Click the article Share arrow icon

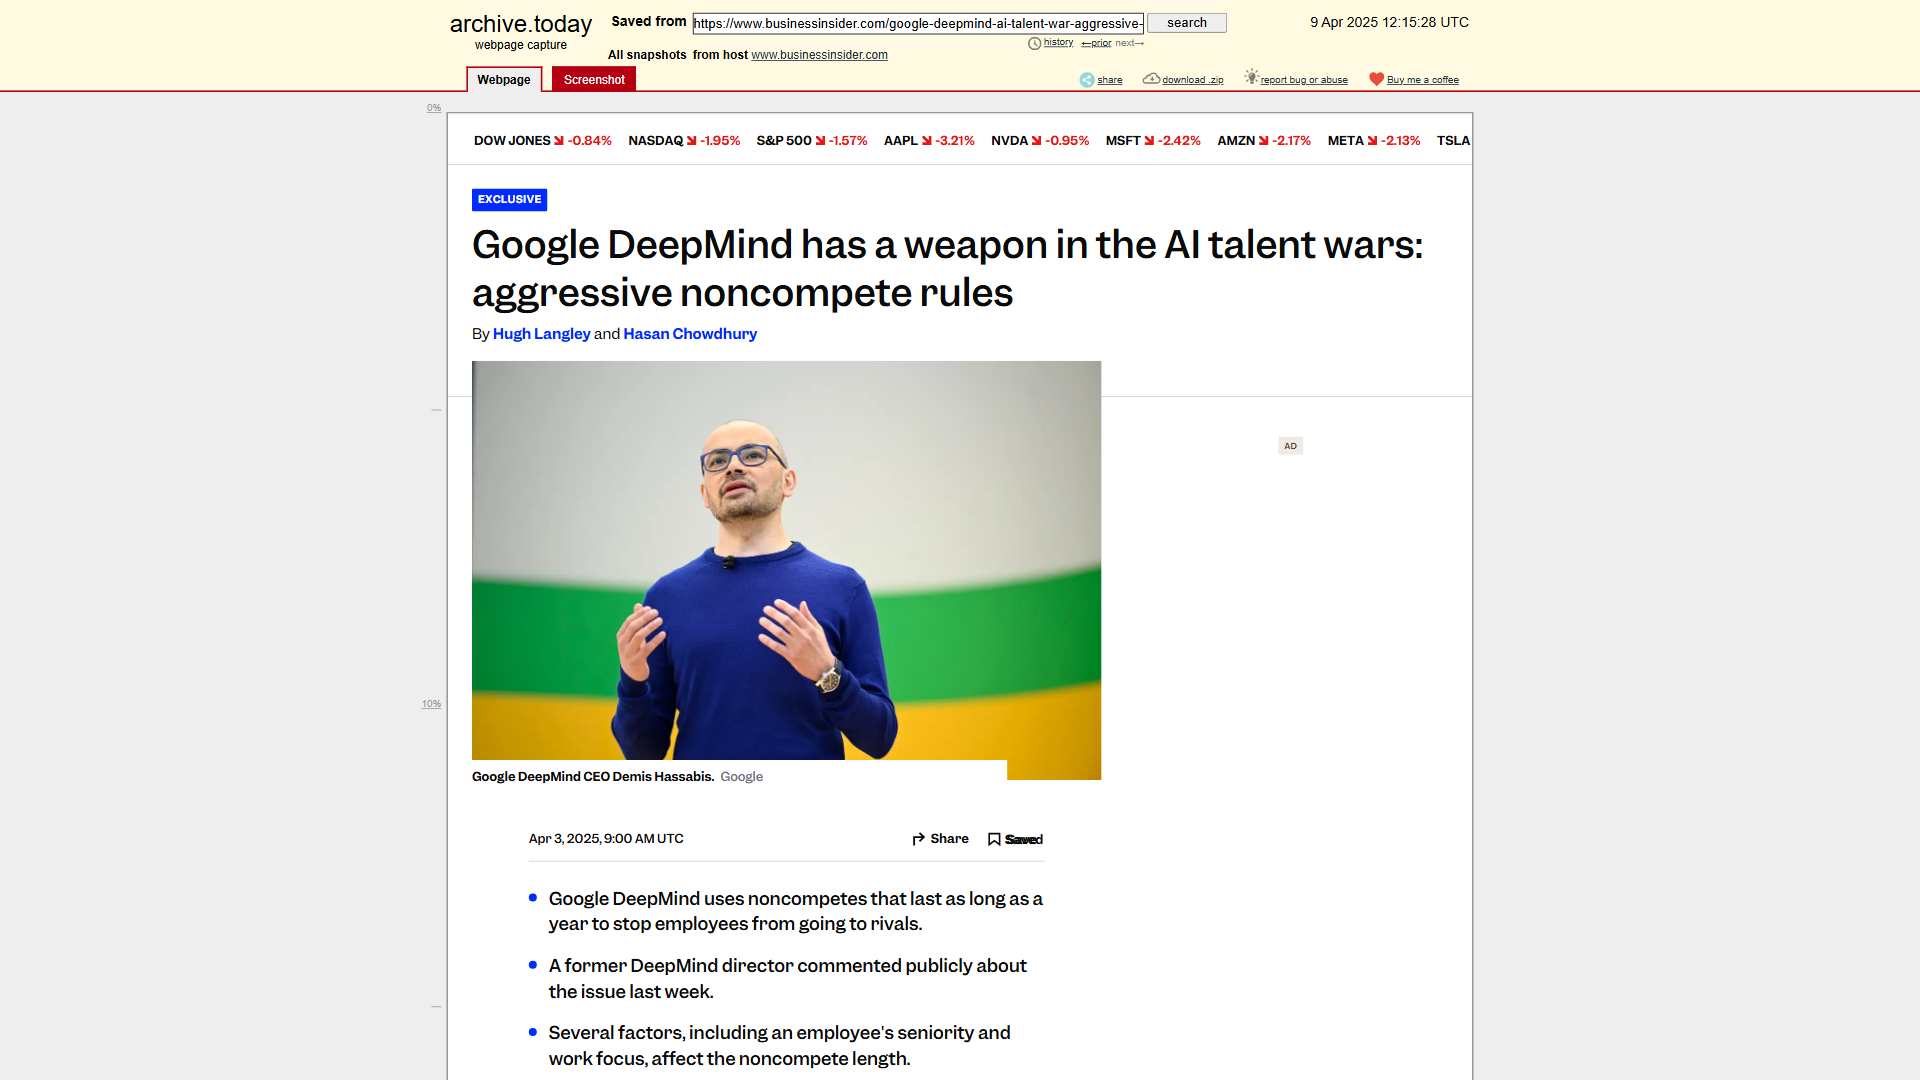coord(918,839)
